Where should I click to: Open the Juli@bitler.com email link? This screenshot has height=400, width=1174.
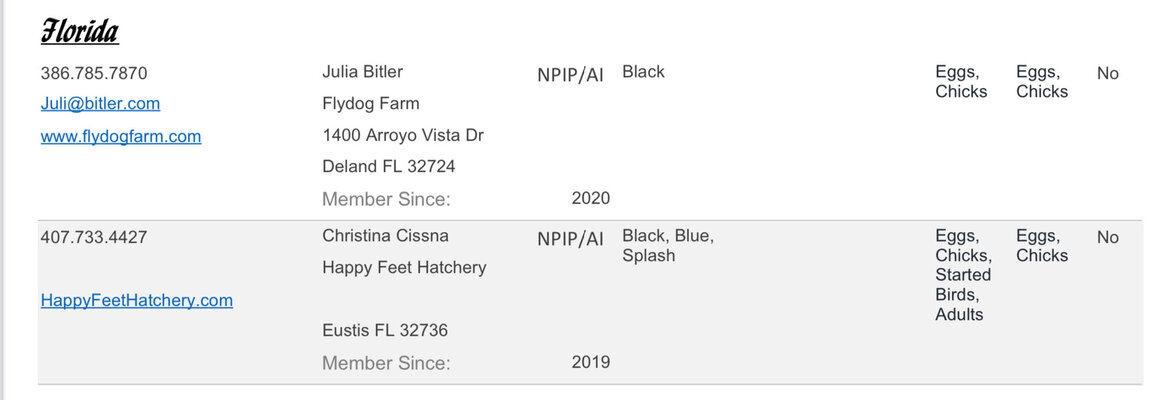[x=100, y=103]
